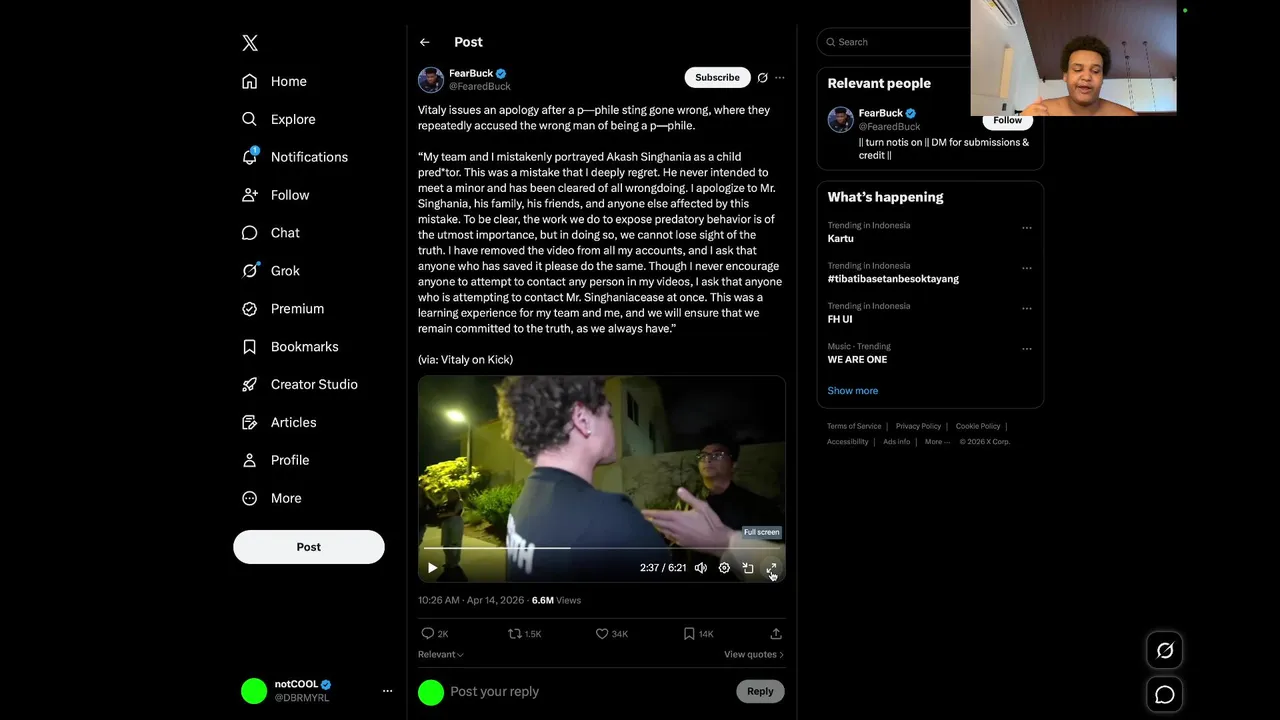Click FearBuck's avatar on the post

tap(431, 80)
